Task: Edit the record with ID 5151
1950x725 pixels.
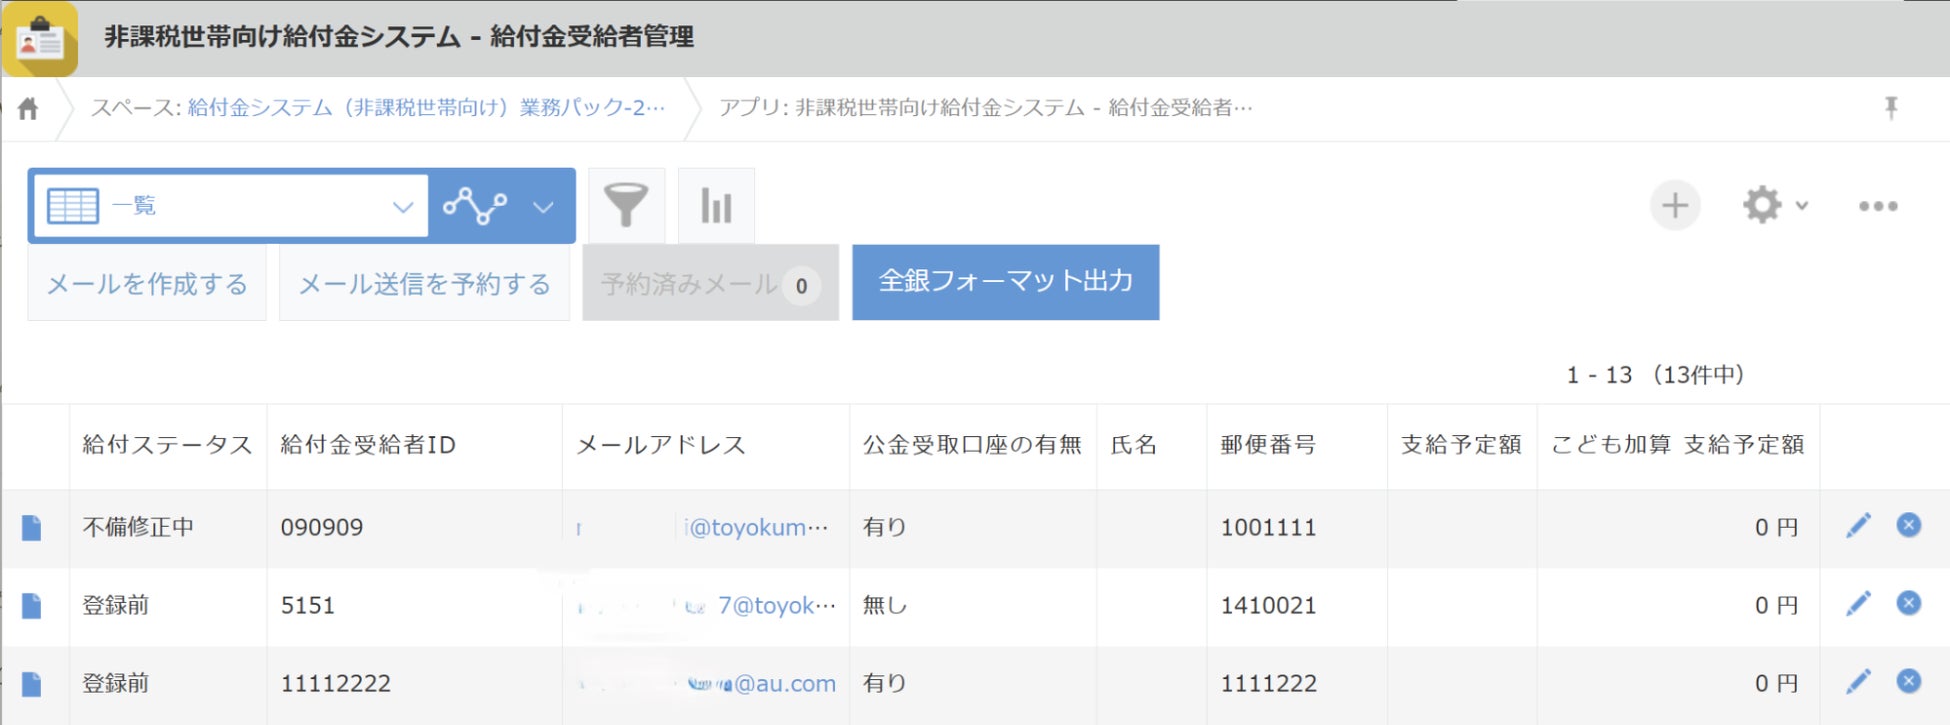Action: (1858, 604)
